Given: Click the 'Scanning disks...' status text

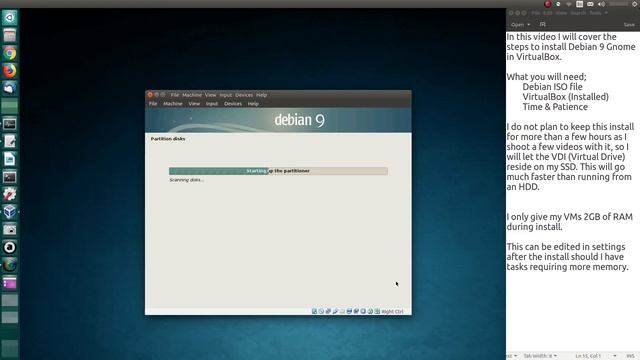Looking at the screenshot, I should click(187, 180).
